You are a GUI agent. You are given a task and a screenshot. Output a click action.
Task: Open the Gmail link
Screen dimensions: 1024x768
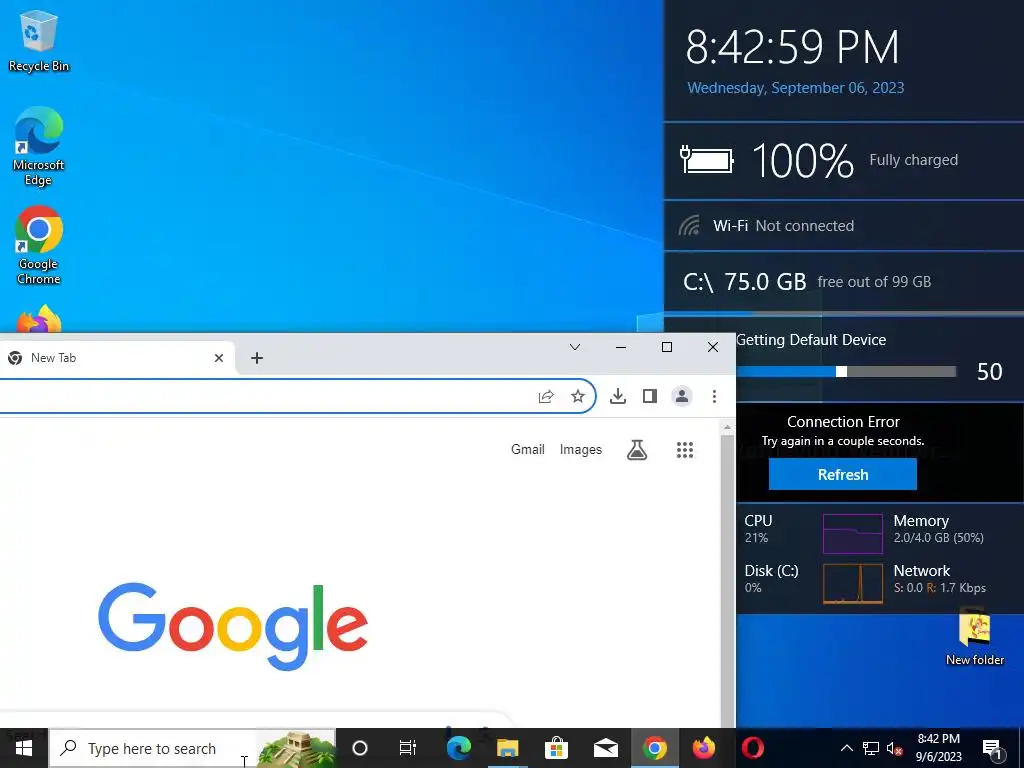coord(528,450)
